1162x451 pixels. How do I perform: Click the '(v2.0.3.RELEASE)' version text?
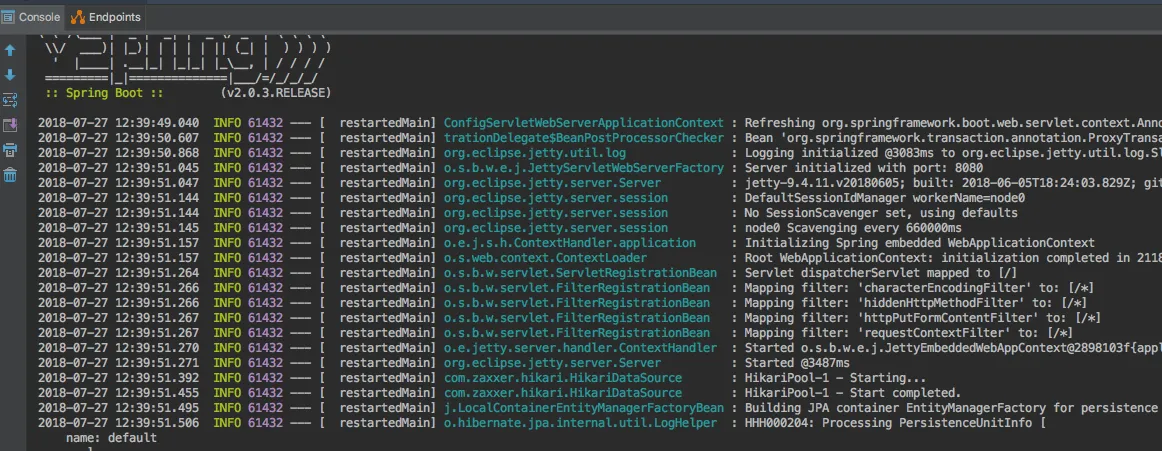tap(276, 93)
